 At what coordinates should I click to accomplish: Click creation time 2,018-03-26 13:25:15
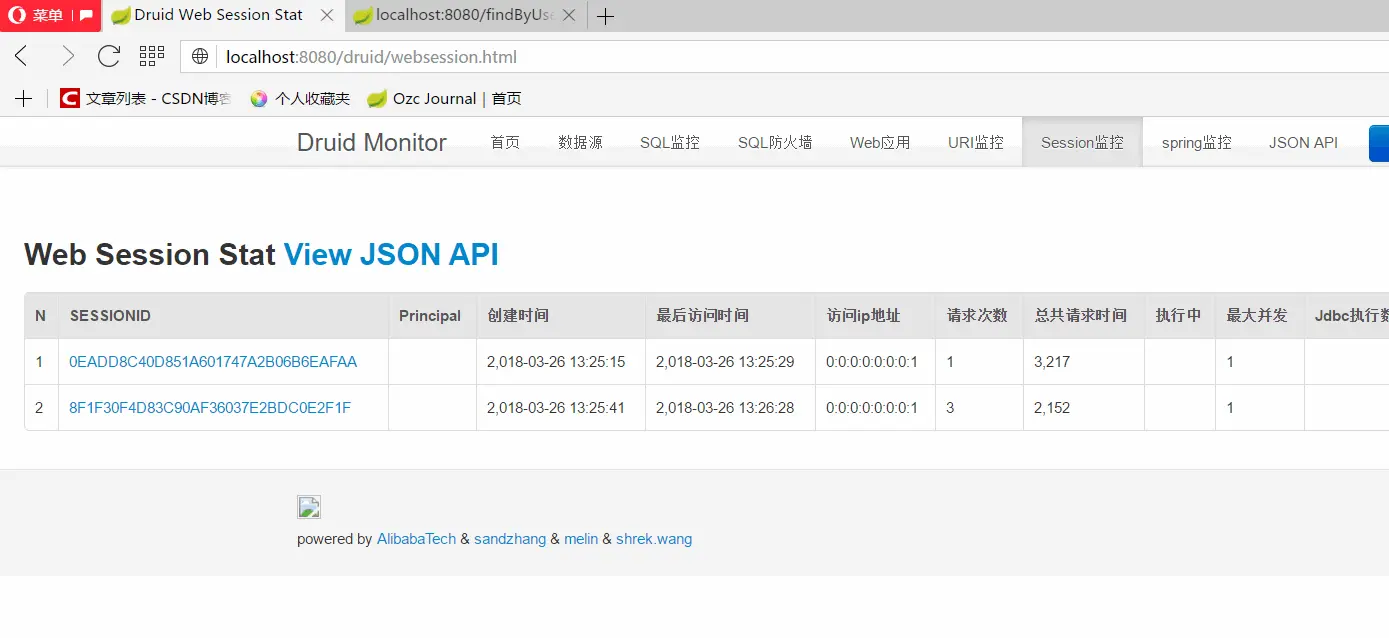click(556, 362)
